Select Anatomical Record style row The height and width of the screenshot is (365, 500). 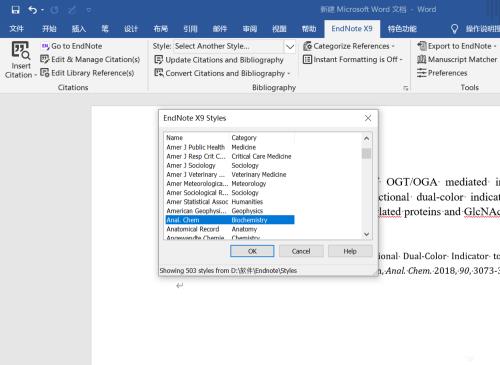point(230,229)
